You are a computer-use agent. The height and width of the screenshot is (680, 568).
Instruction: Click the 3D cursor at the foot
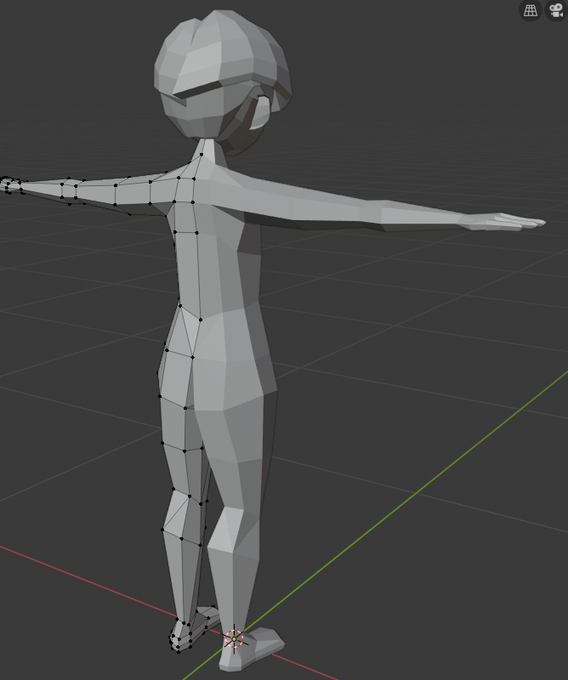(234, 639)
